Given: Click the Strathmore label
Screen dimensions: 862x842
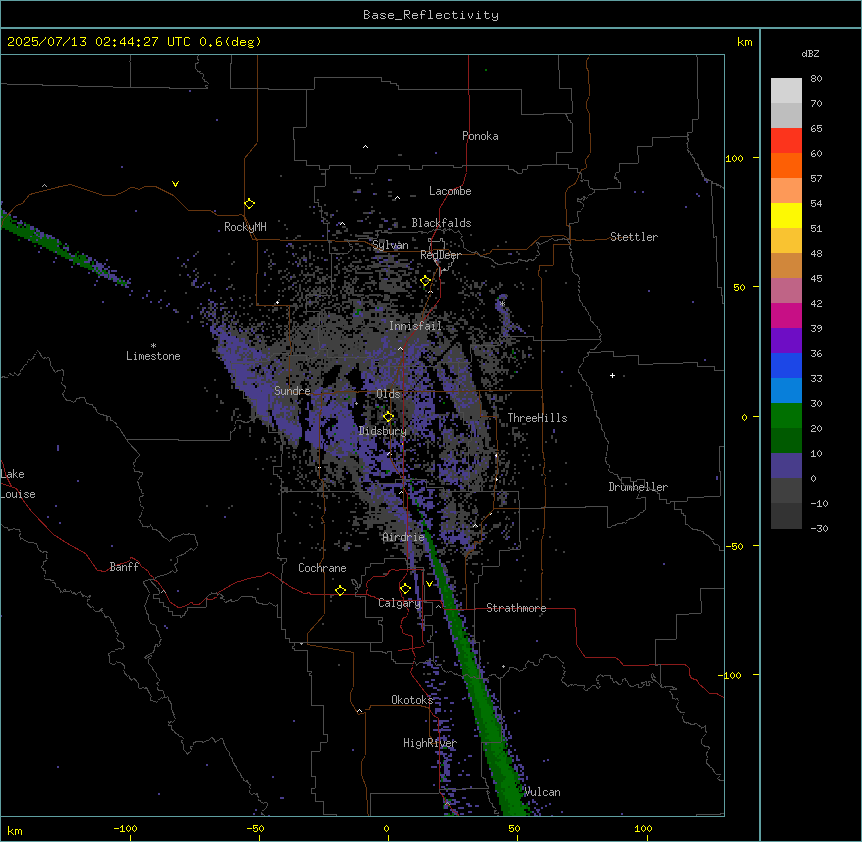Looking at the screenshot, I should click(516, 608).
